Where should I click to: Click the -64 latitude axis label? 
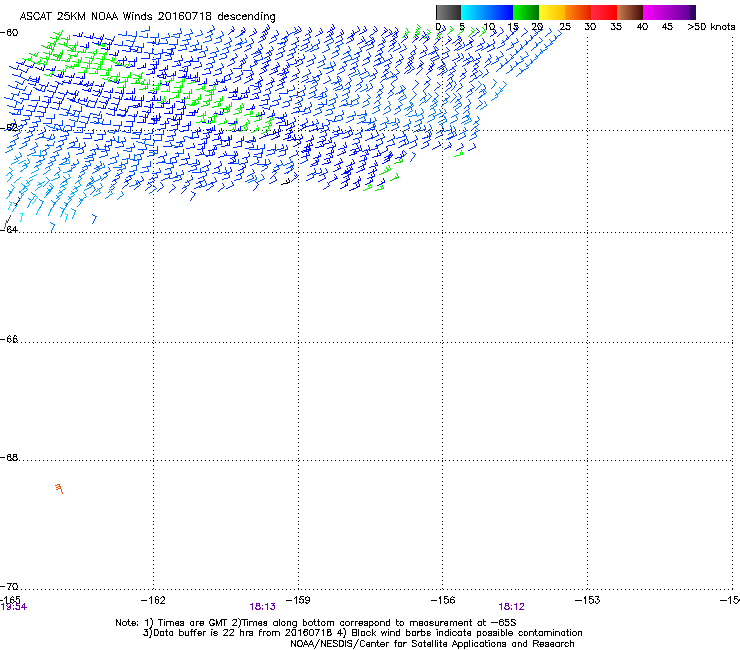coord(9,229)
